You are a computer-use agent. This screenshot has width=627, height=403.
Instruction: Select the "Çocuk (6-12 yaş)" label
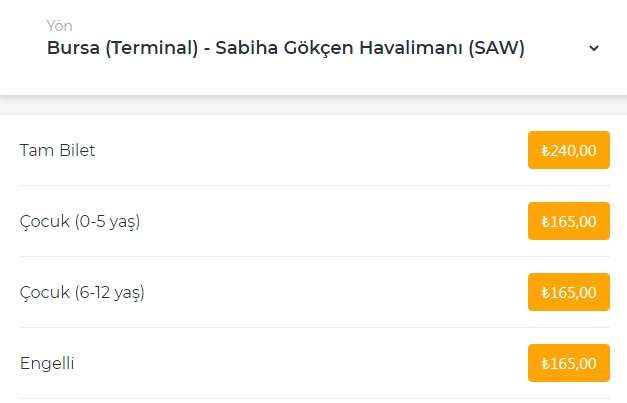tap(82, 292)
